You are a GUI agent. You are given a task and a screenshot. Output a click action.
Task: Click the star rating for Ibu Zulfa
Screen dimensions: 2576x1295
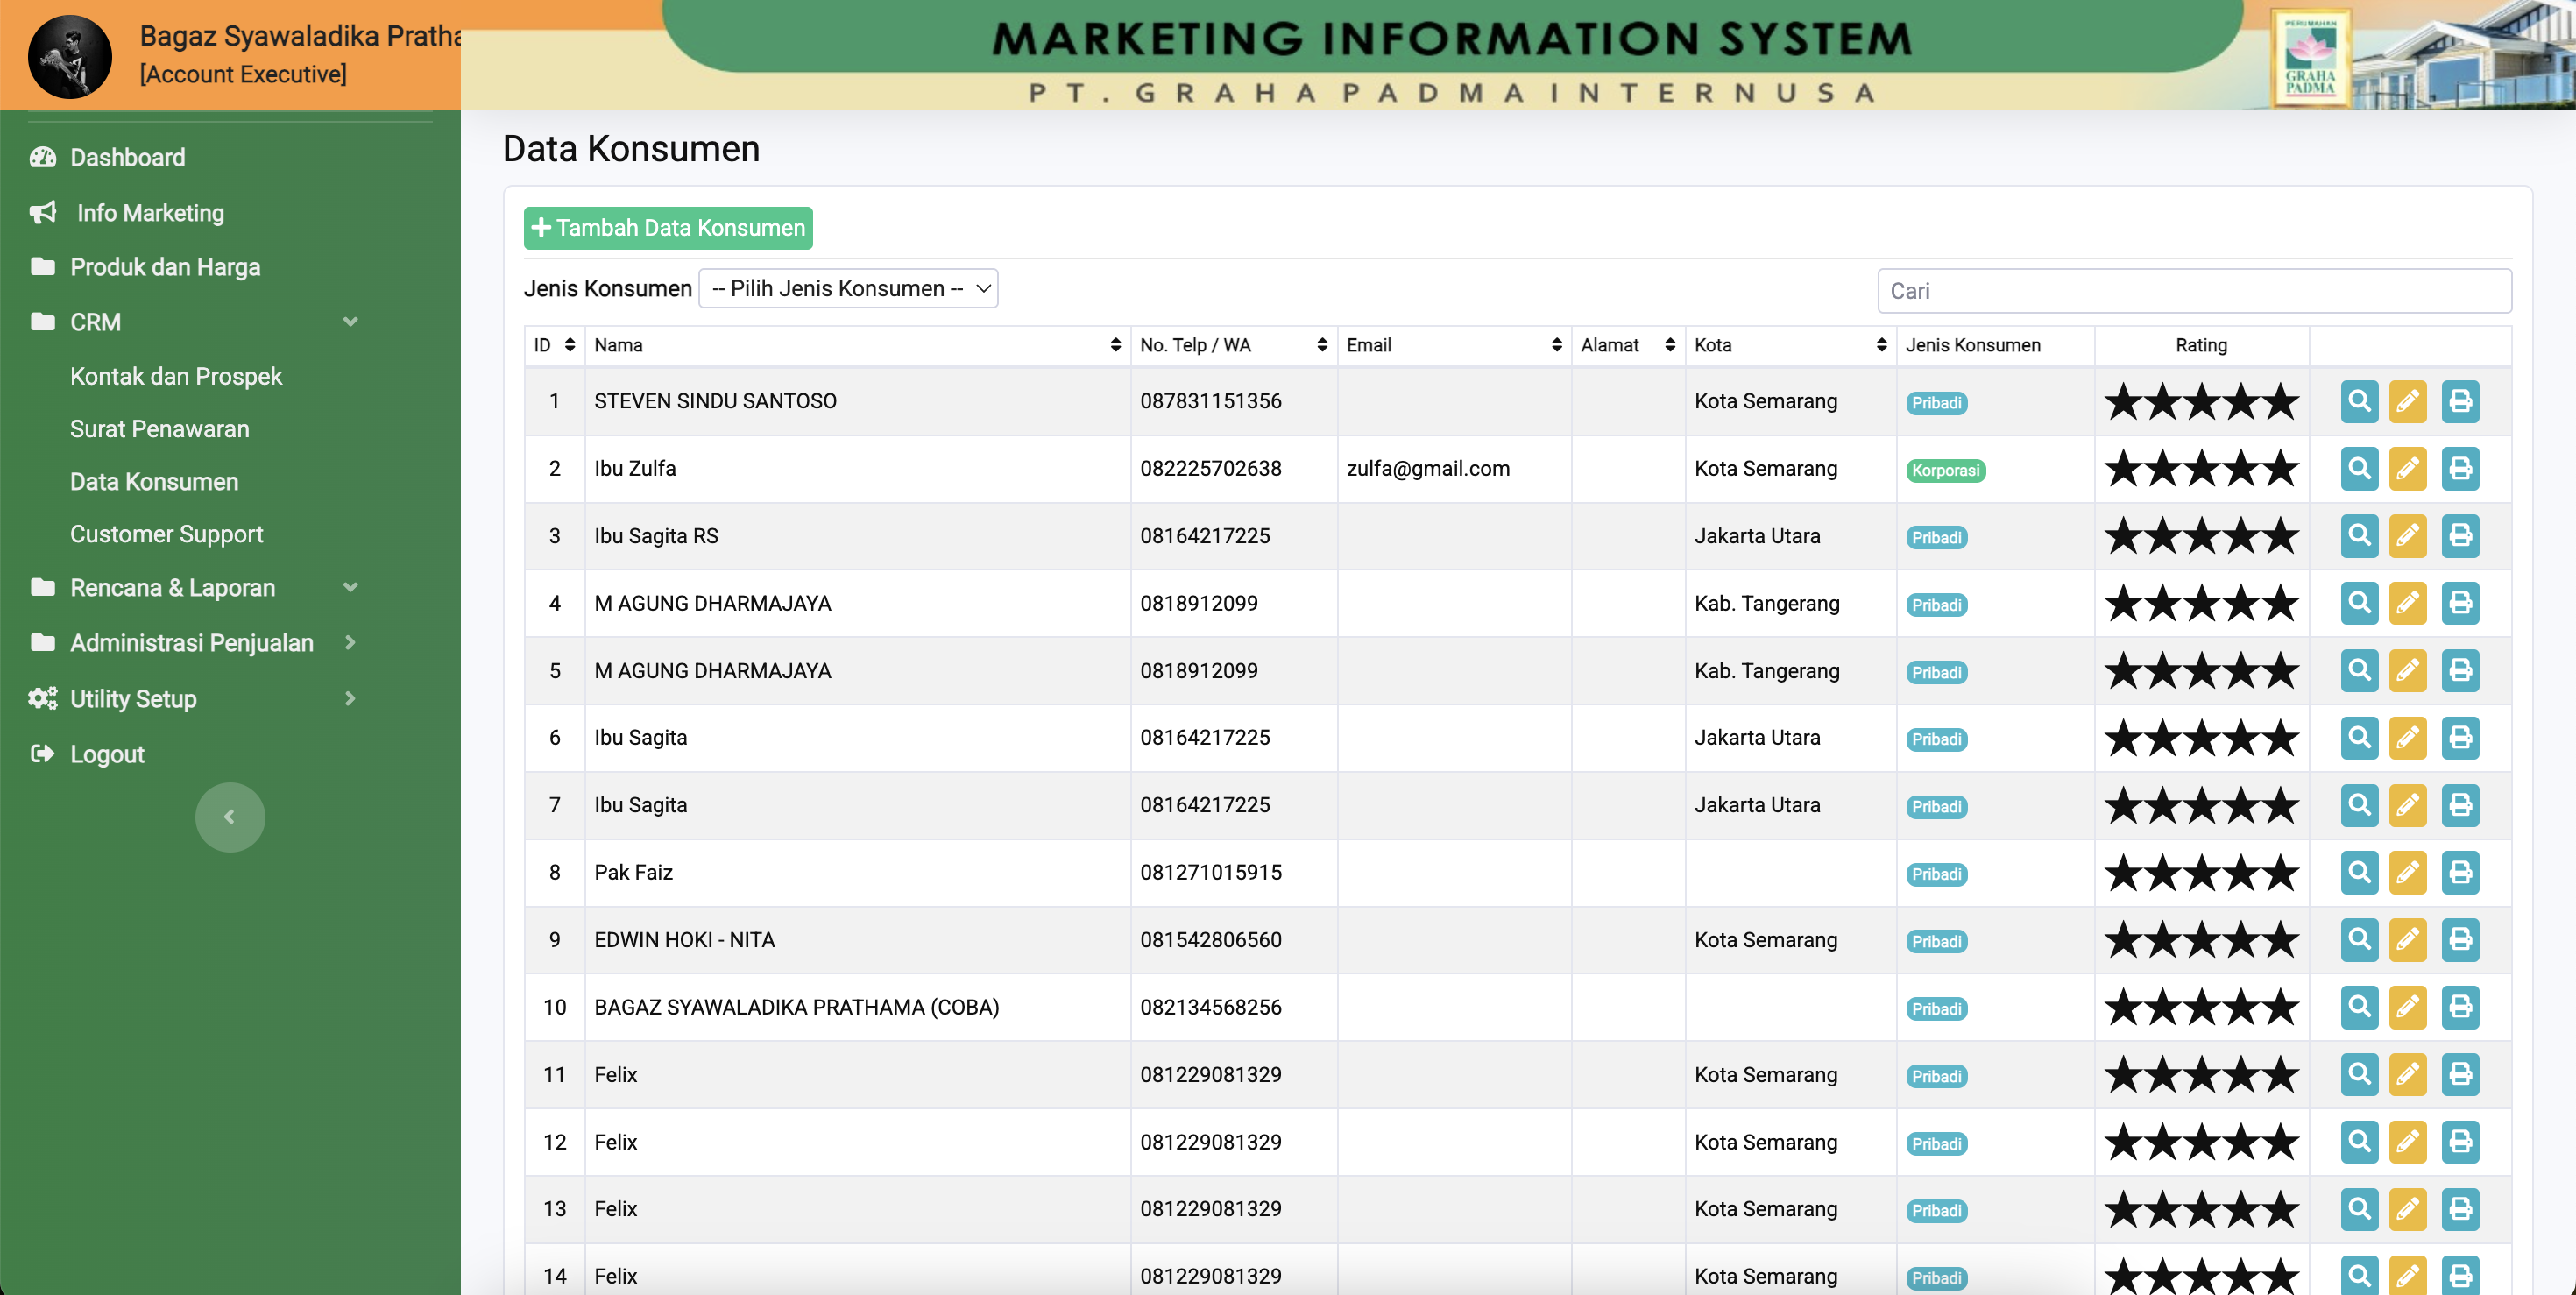tap(2200, 468)
